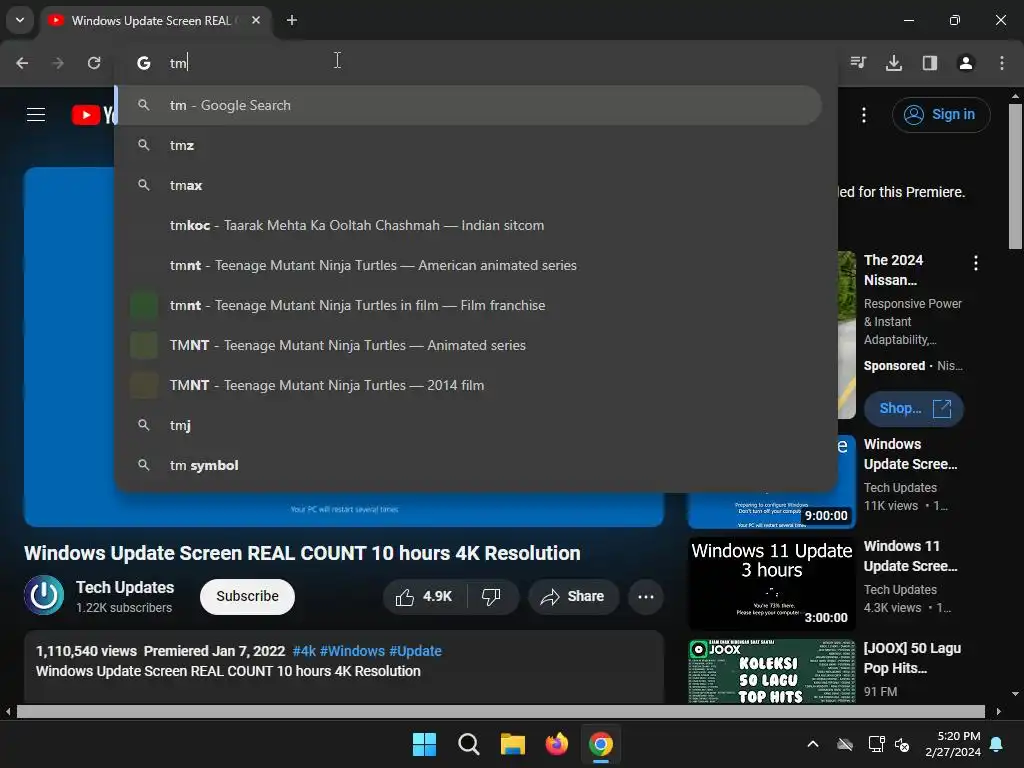1024x768 pixels.
Task: Pick the 'tm symbol' search suggestion
Action: point(468,465)
